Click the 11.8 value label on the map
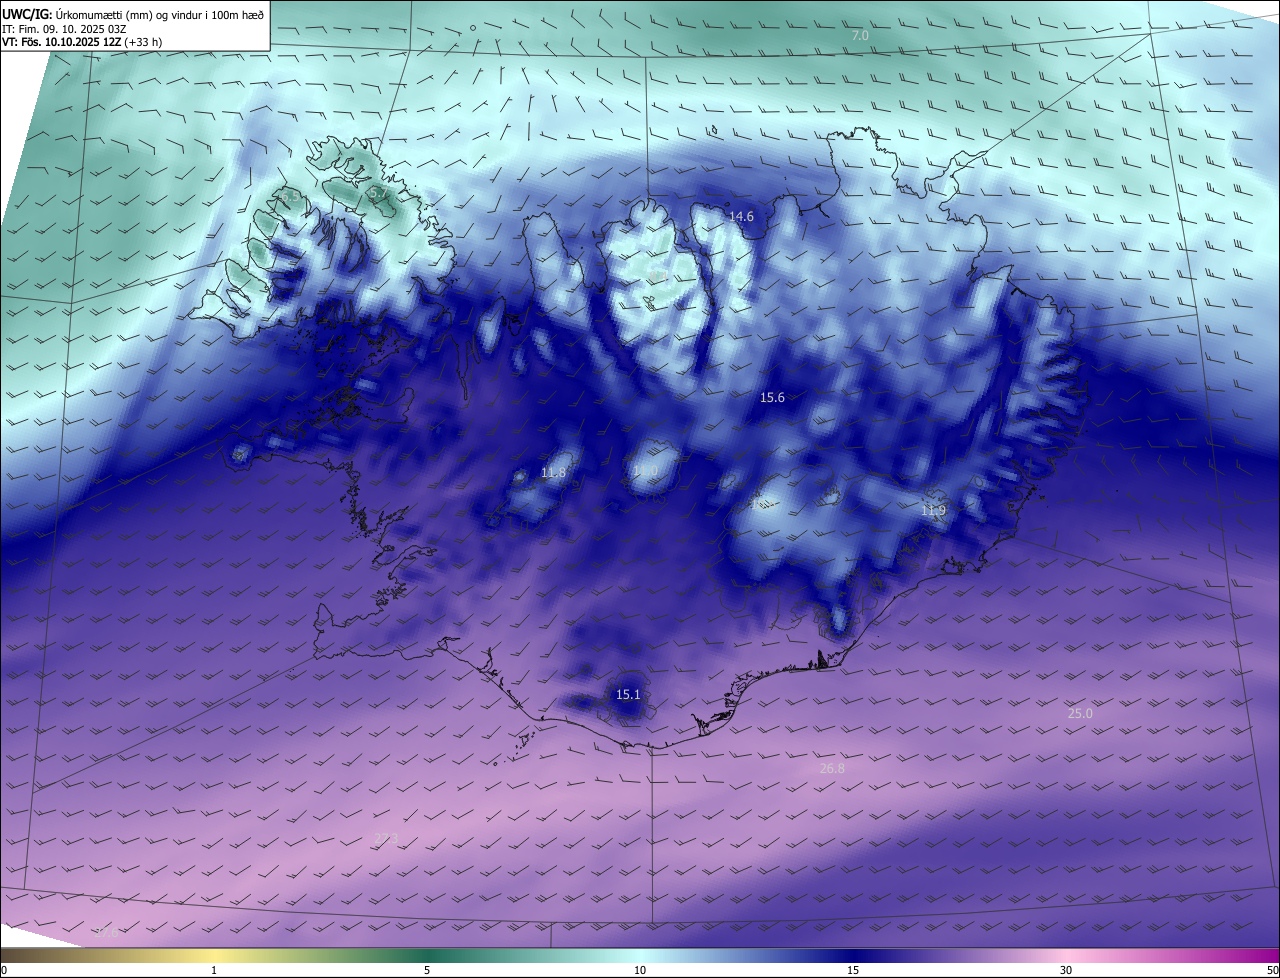 coord(553,473)
